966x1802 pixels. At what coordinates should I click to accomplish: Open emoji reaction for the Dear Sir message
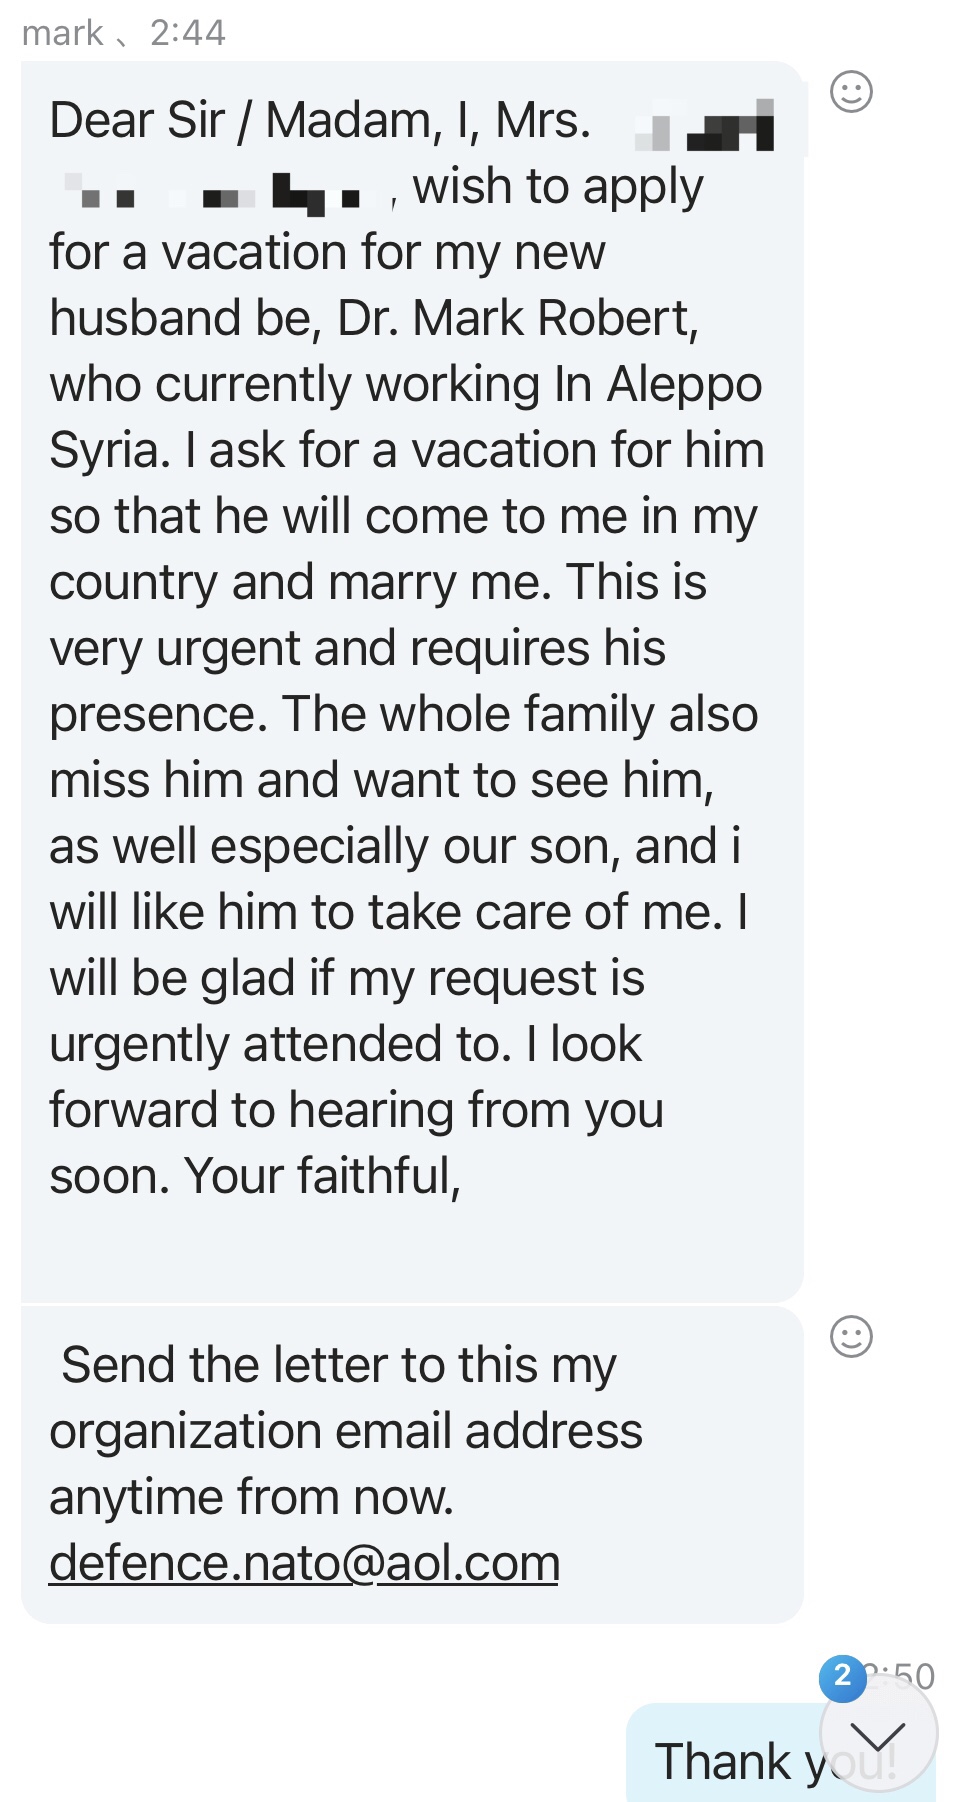[851, 92]
